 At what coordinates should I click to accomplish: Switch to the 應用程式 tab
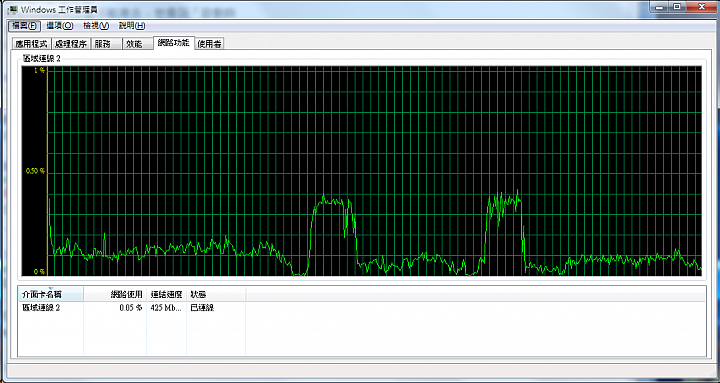[x=31, y=44]
